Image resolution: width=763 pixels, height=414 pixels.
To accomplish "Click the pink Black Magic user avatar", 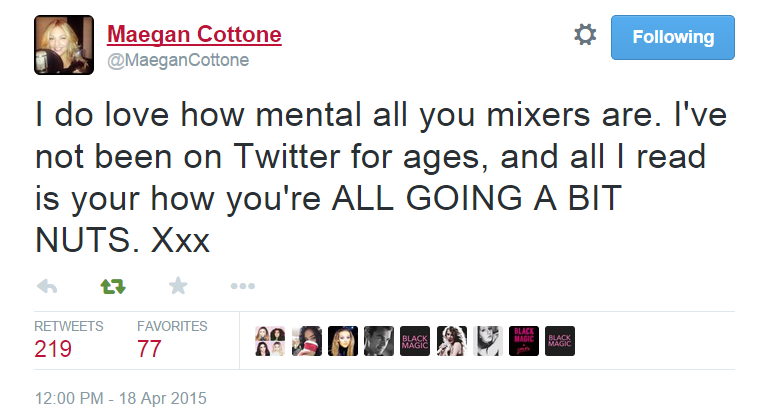I will (523, 341).
